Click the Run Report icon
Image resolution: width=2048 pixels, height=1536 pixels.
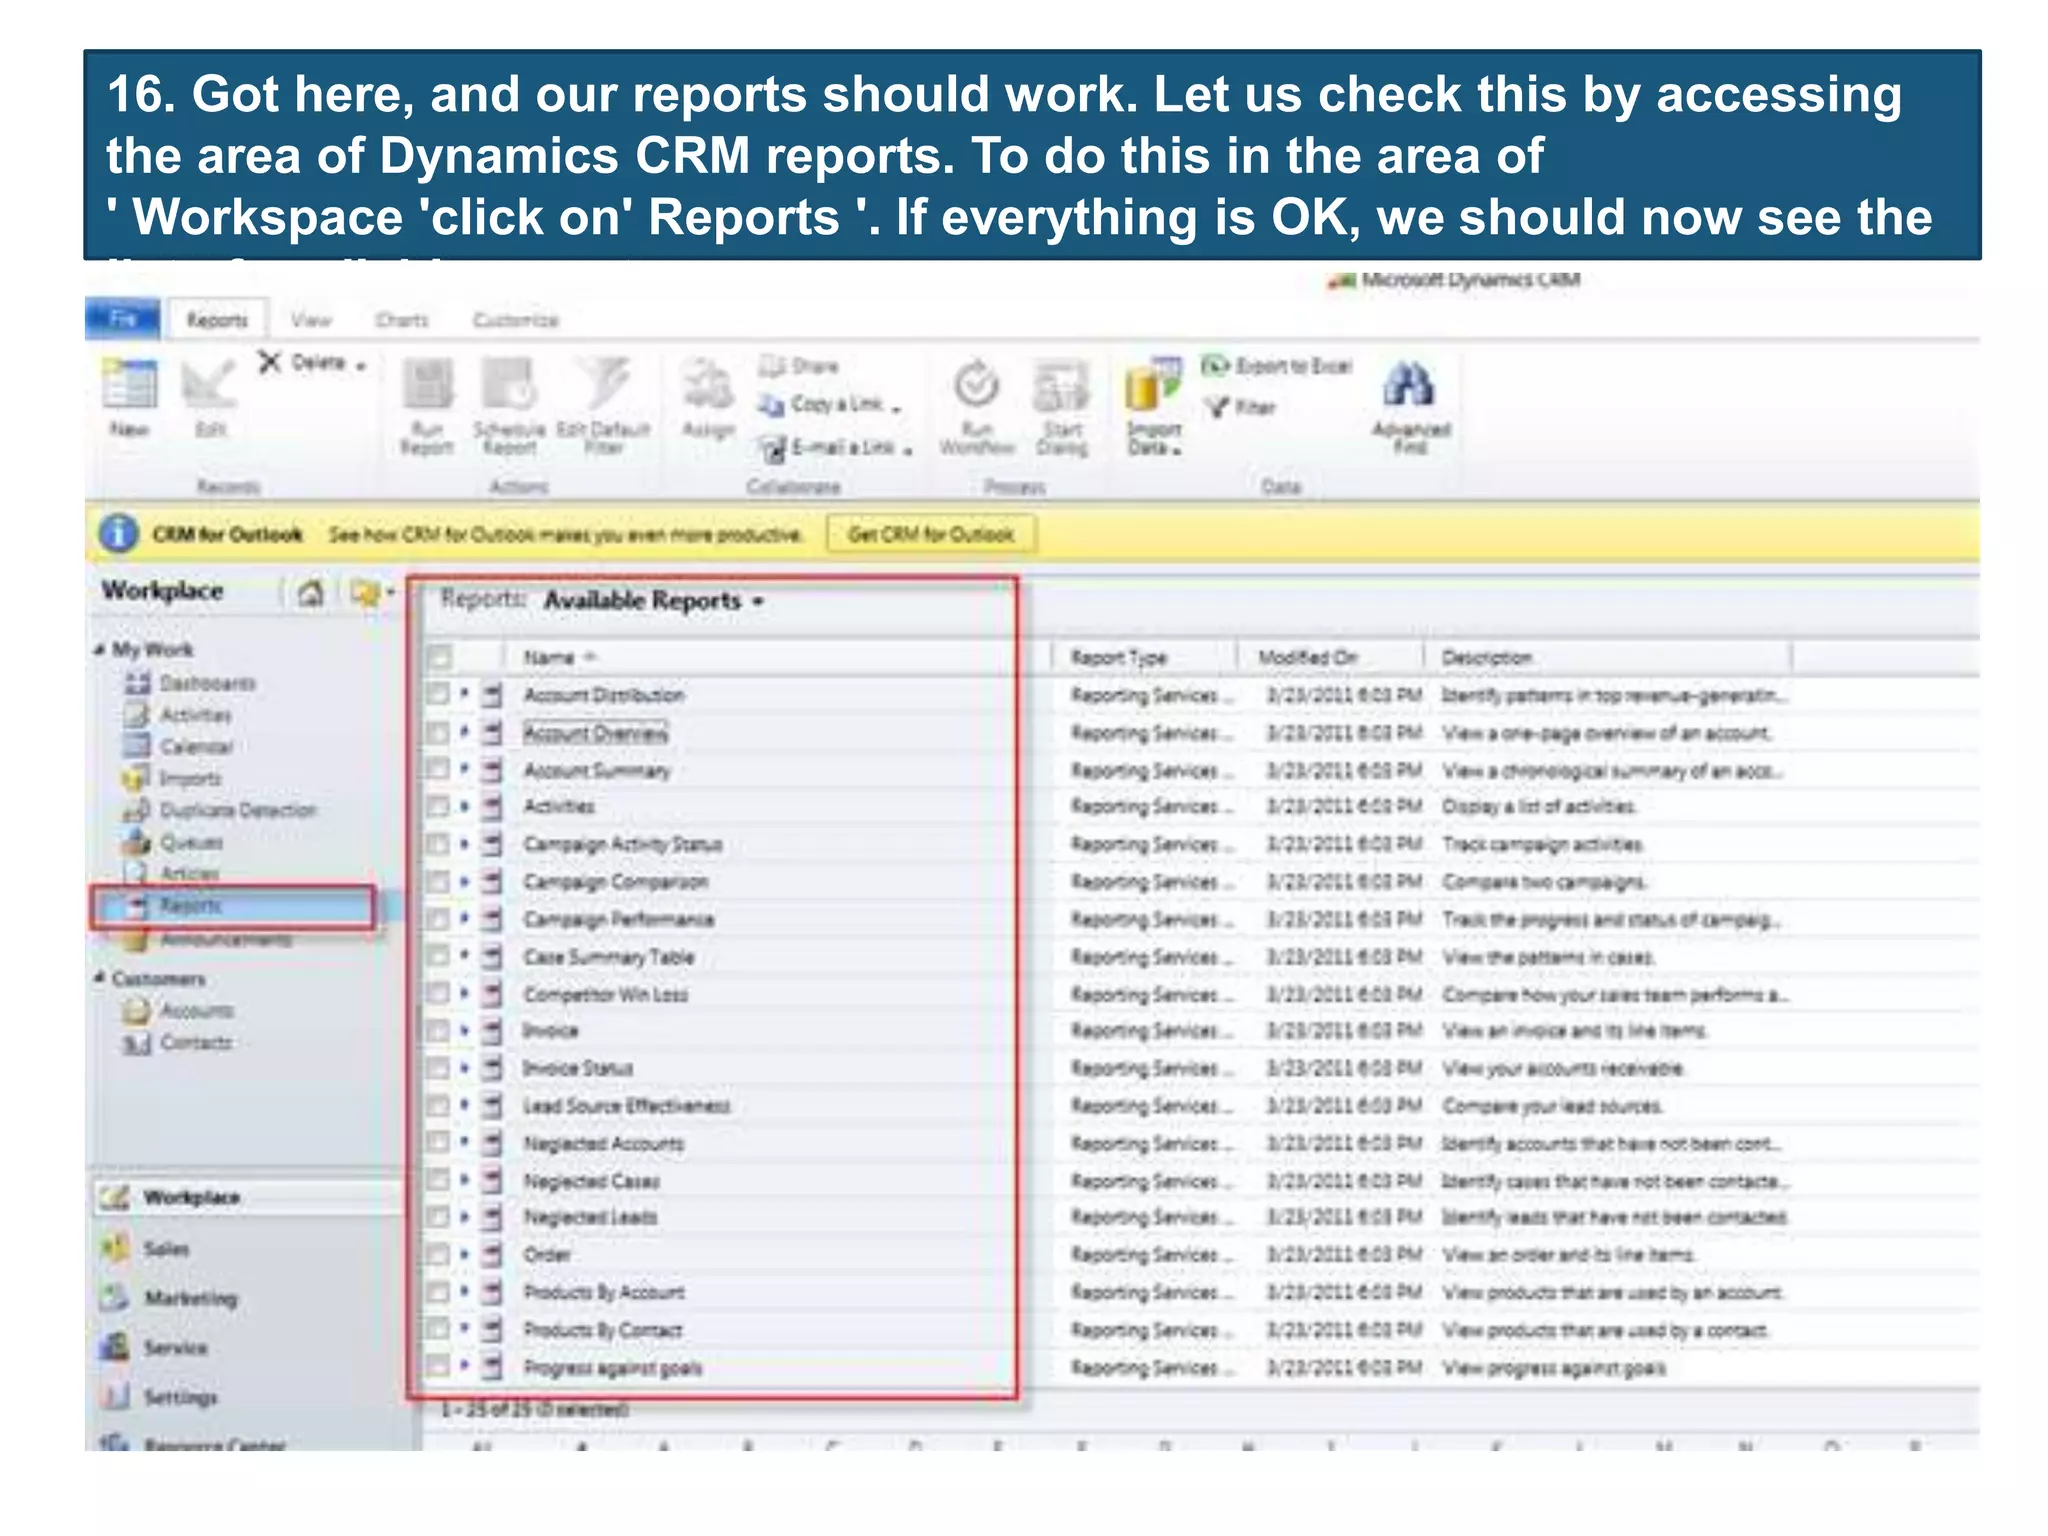(x=428, y=385)
